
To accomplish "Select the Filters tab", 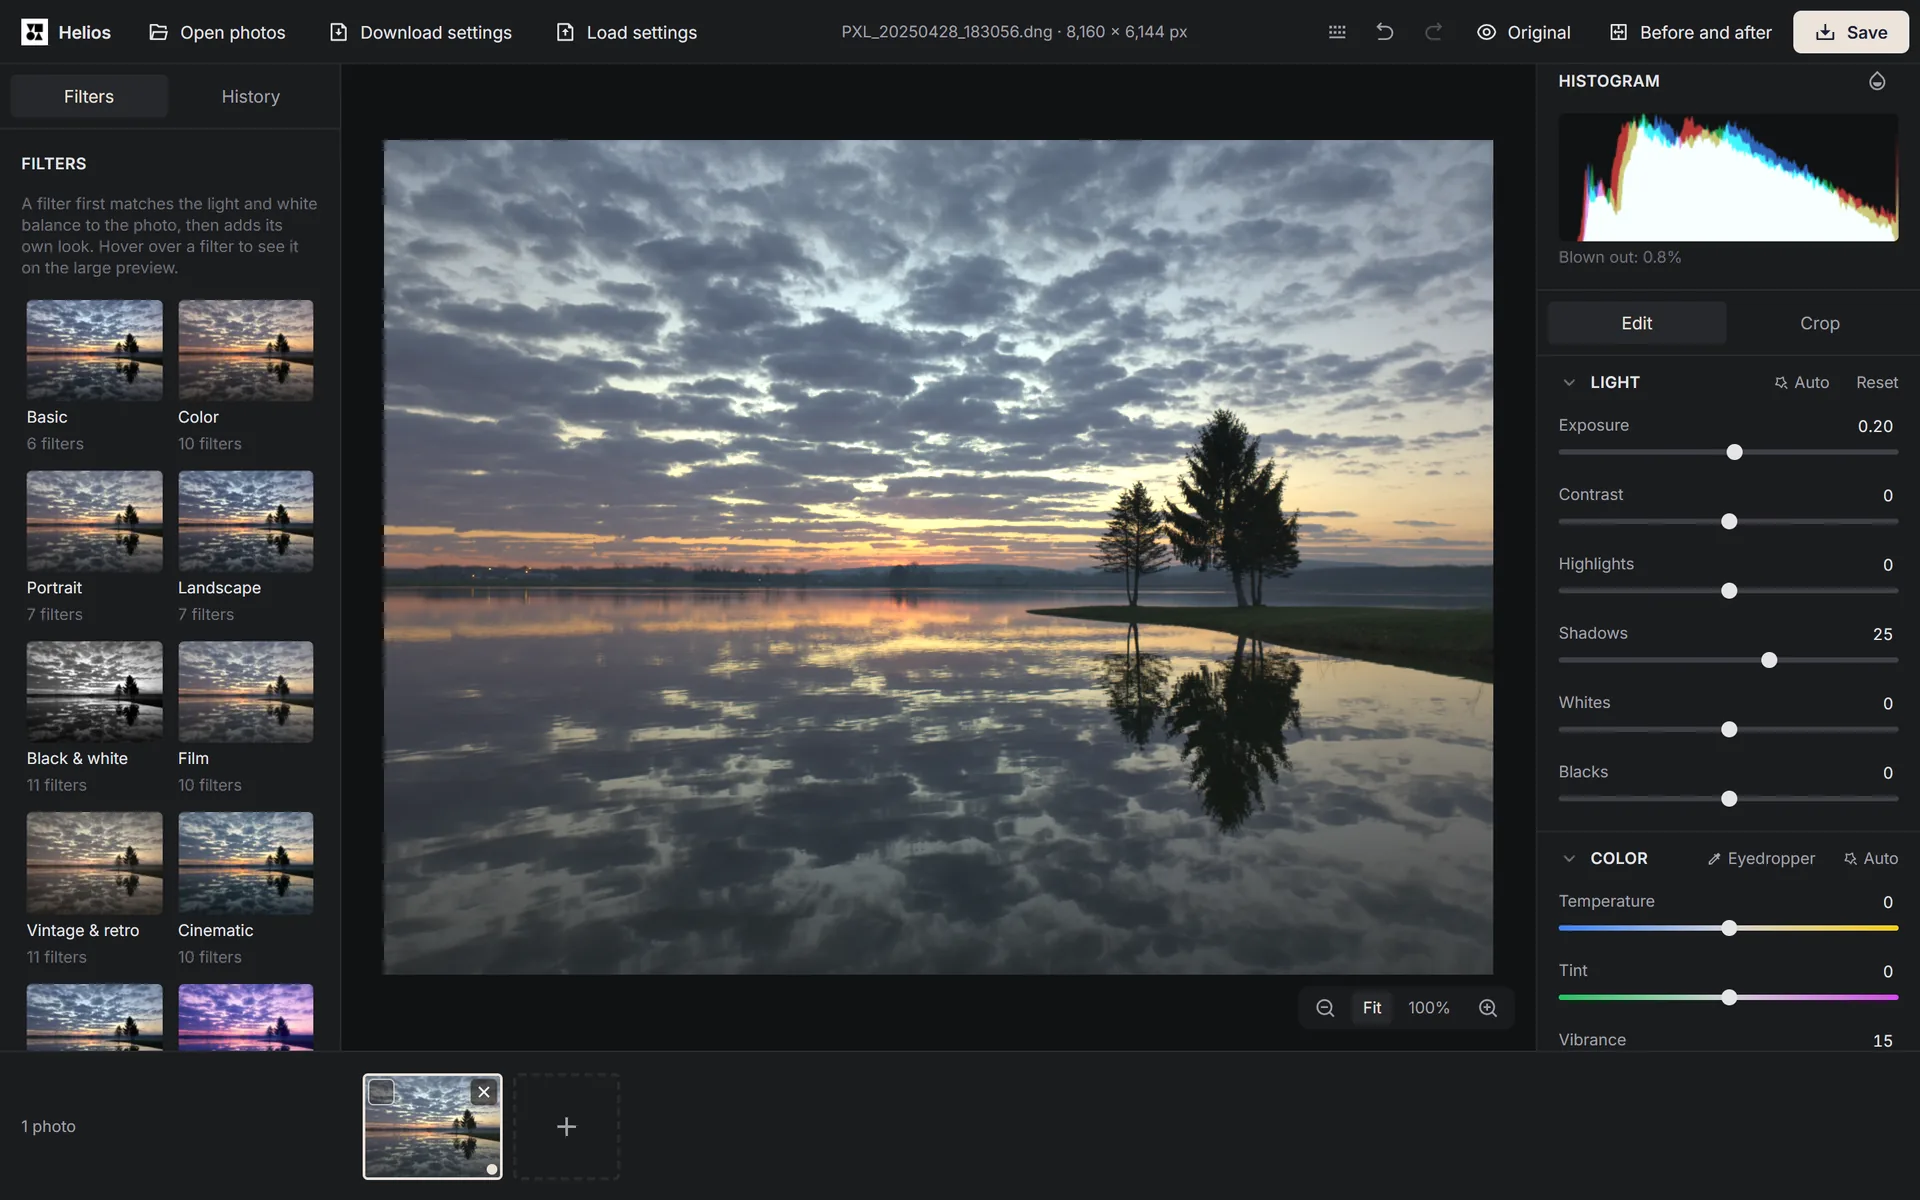I will point(89,97).
